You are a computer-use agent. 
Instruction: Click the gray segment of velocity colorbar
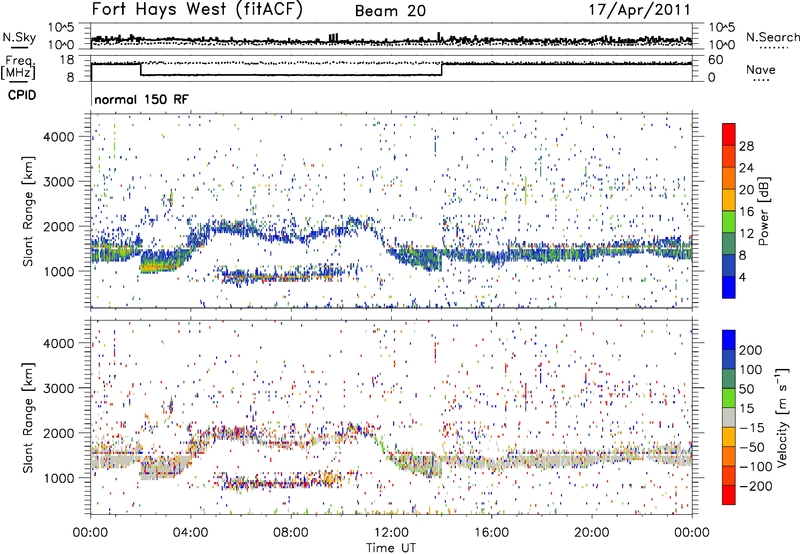729,417
